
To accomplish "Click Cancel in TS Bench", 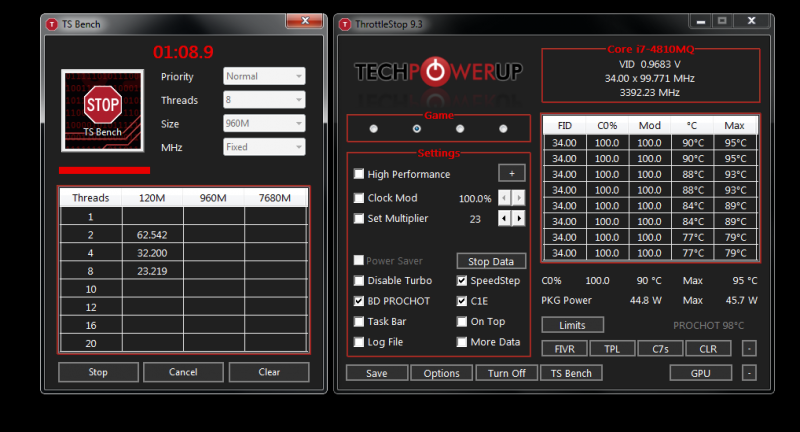I will [x=183, y=372].
